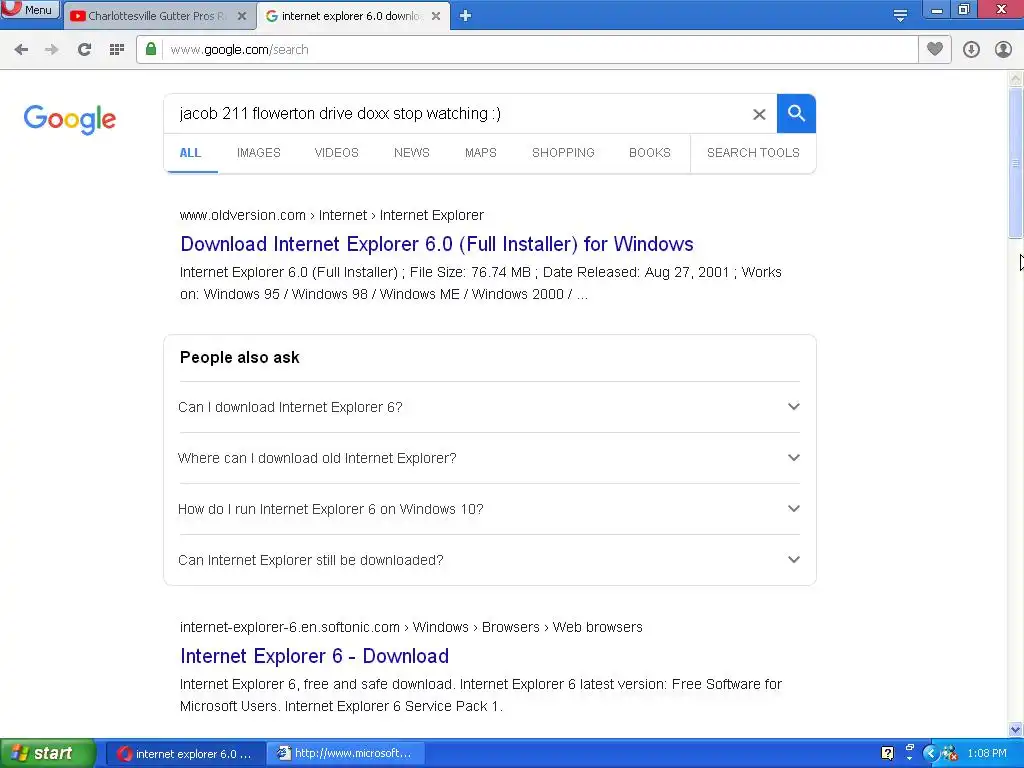Open Internet Explorer 6 - Download link
The image size is (1024, 768).
point(314,656)
